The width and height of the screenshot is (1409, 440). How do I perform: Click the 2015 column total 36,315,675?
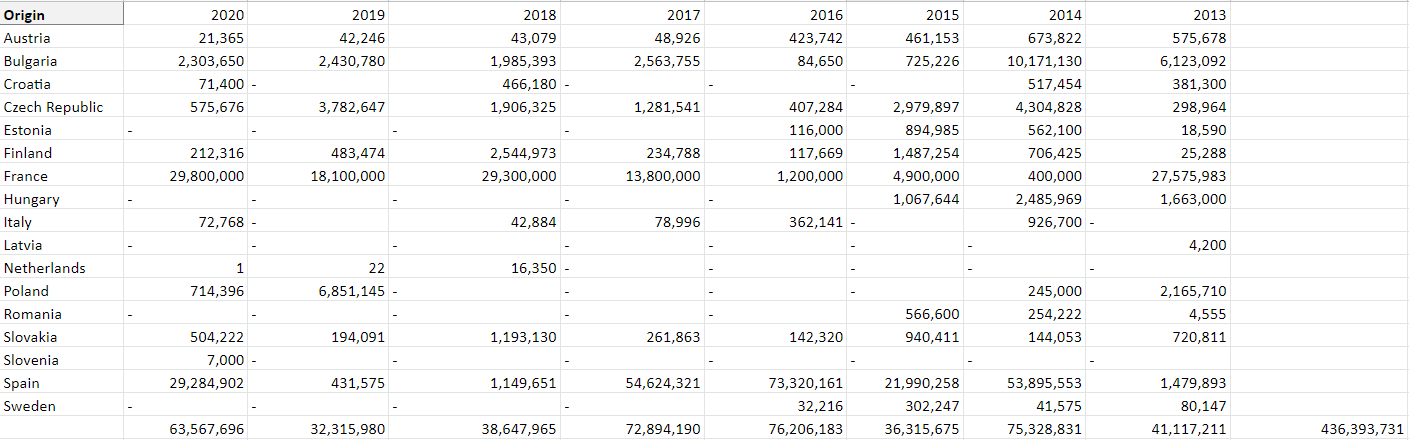[x=906, y=429]
